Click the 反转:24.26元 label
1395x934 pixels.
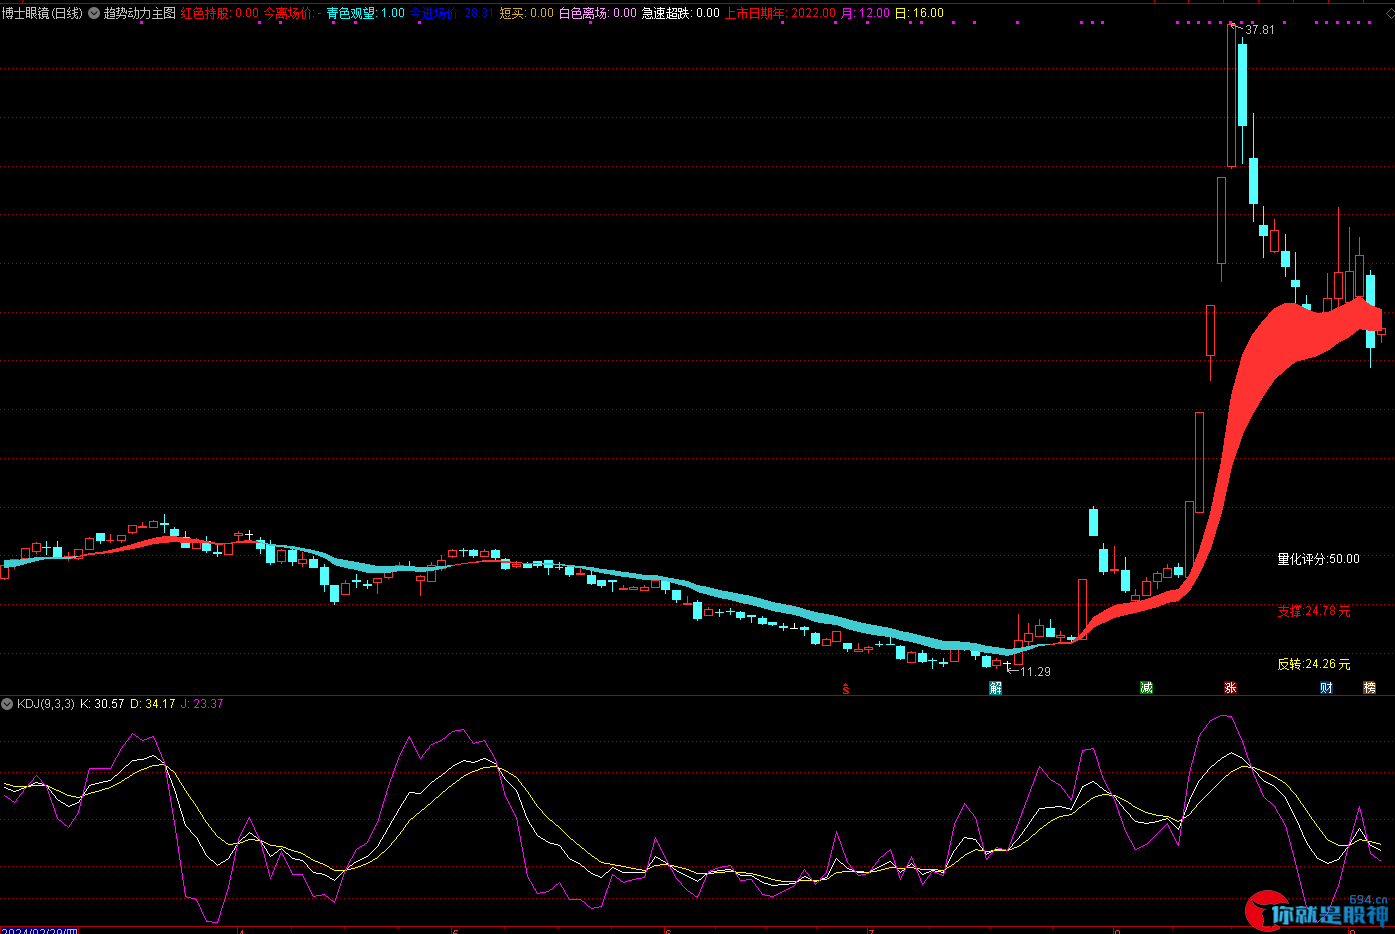tap(1314, 664)
